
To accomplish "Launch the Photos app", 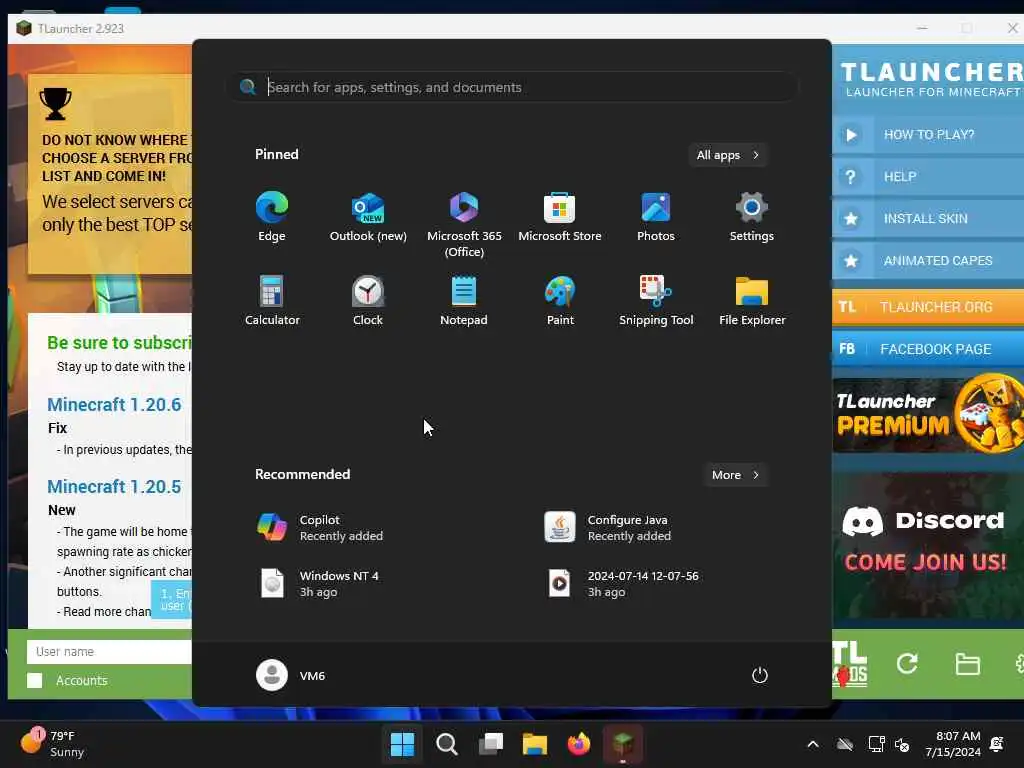I will [x=656, y=217].
